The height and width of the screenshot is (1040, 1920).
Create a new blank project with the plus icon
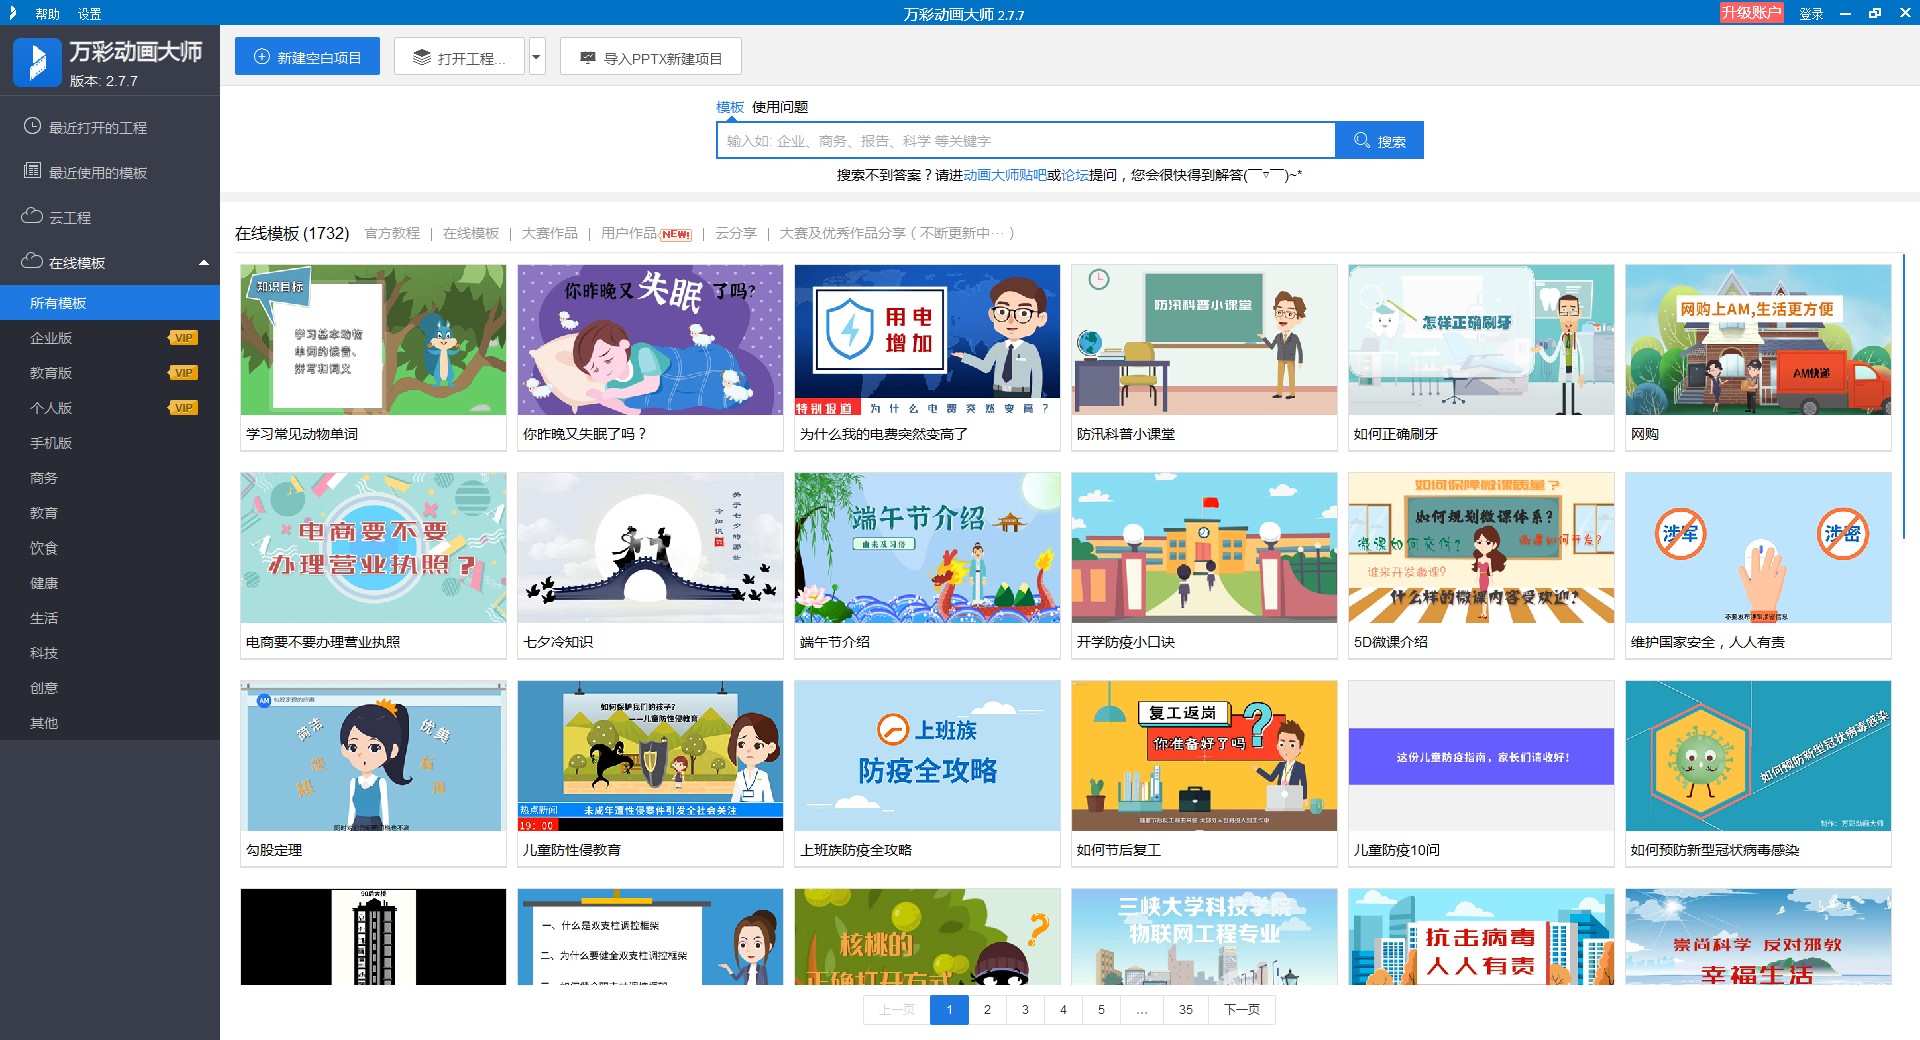click(260, 56)
